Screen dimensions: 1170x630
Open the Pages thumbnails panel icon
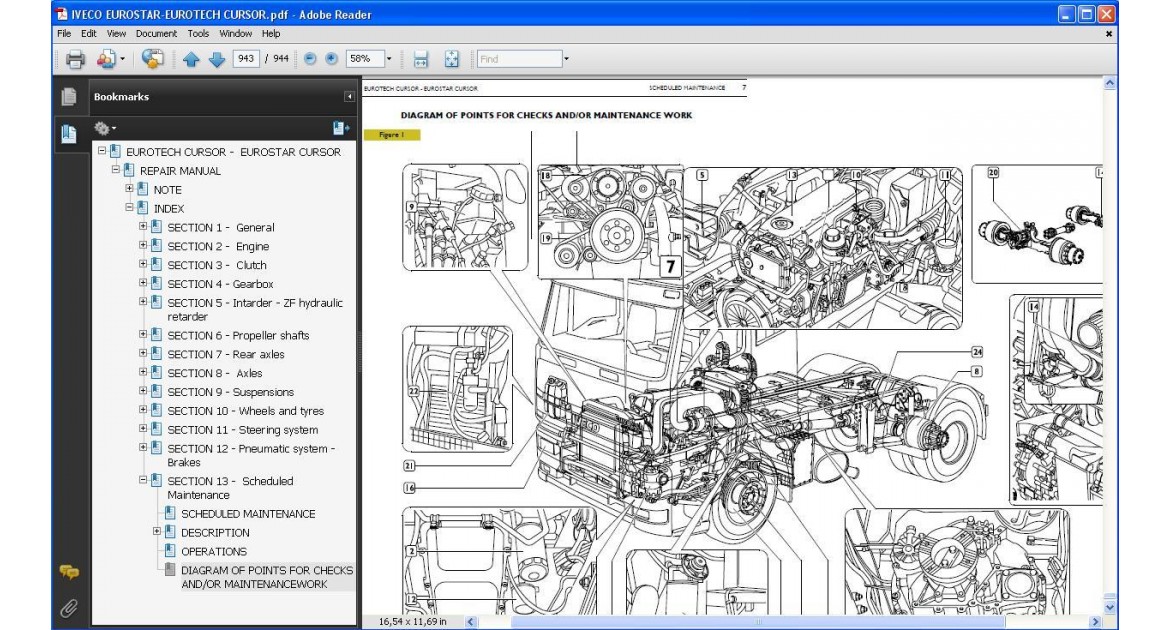click(69, 96)
